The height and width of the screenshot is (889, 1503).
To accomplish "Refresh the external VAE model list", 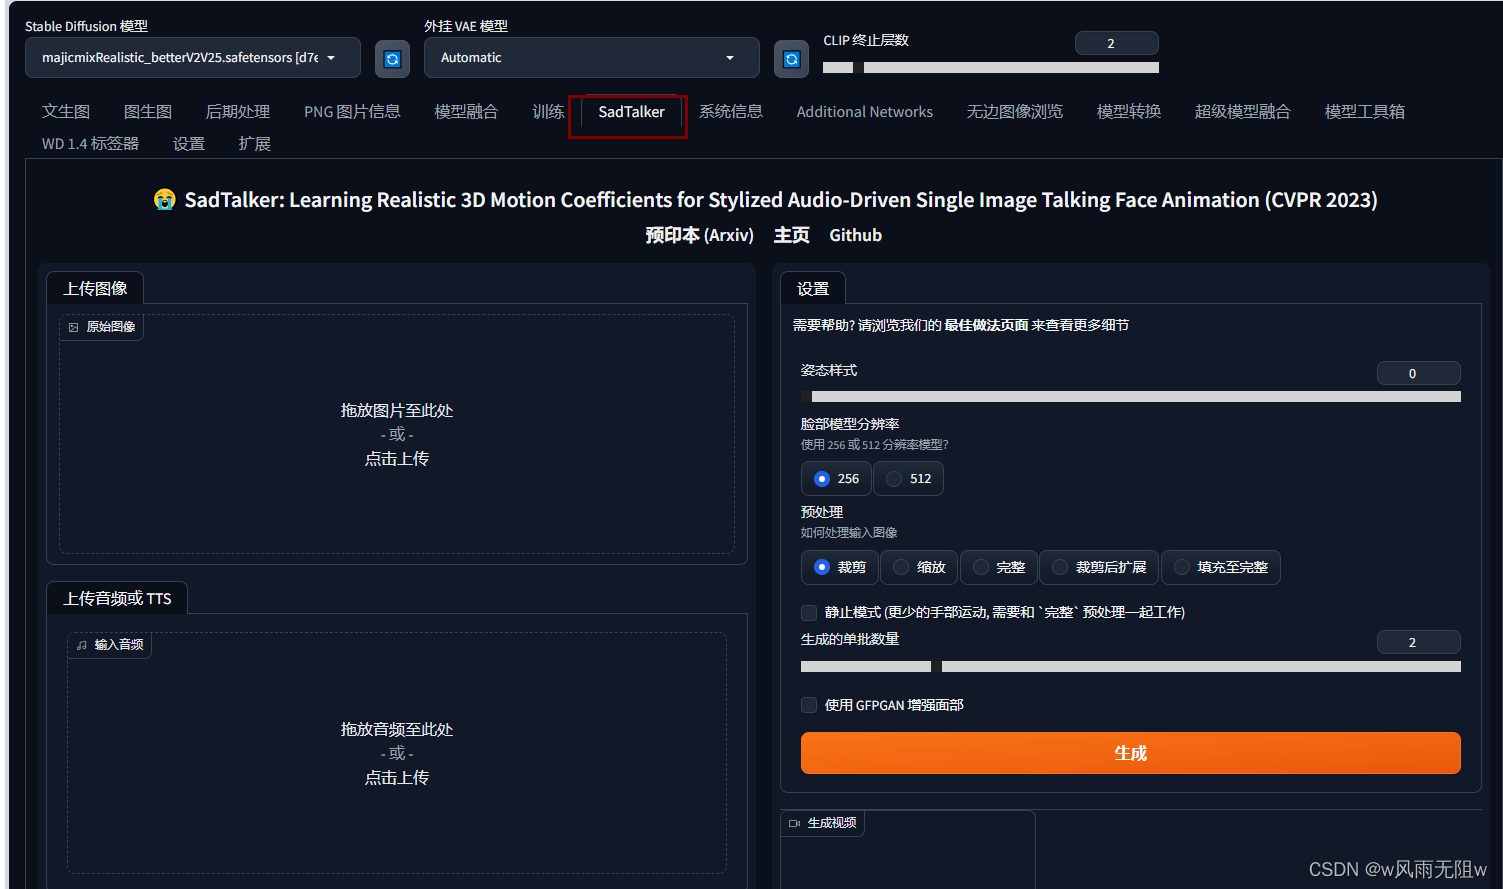I will (791, 59).
